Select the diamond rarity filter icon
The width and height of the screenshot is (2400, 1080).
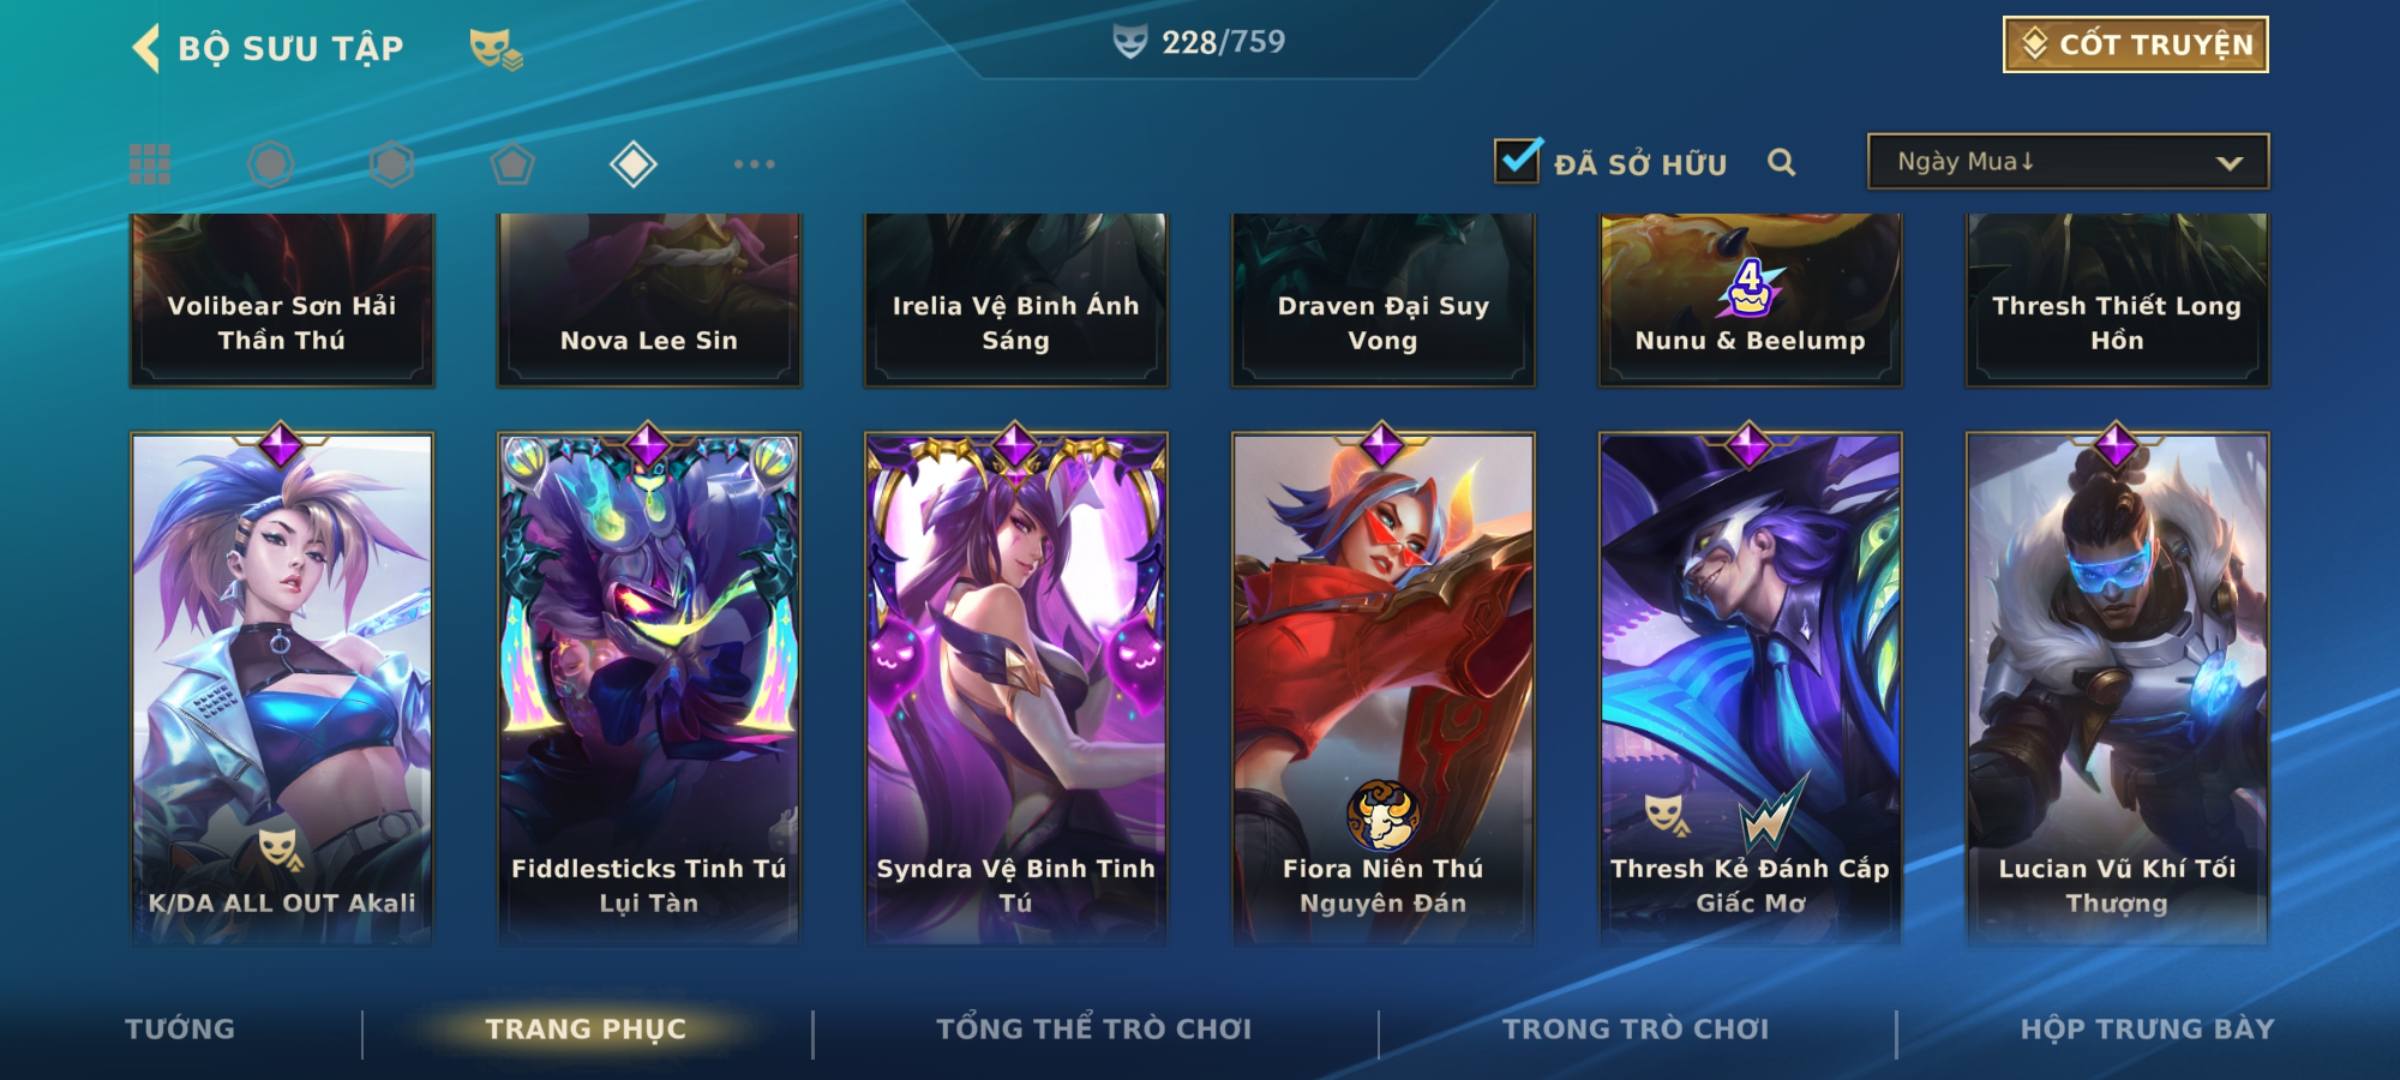(633, 164)
